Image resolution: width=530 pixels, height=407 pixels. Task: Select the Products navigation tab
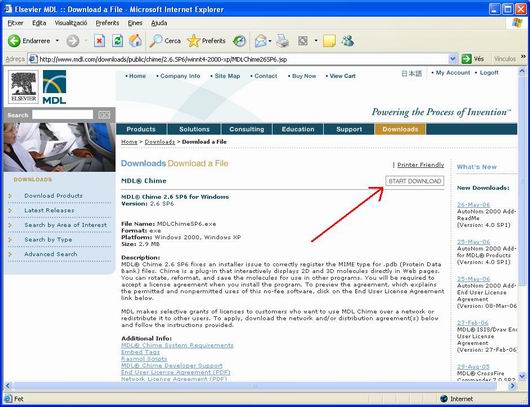(x=141, y=129)
